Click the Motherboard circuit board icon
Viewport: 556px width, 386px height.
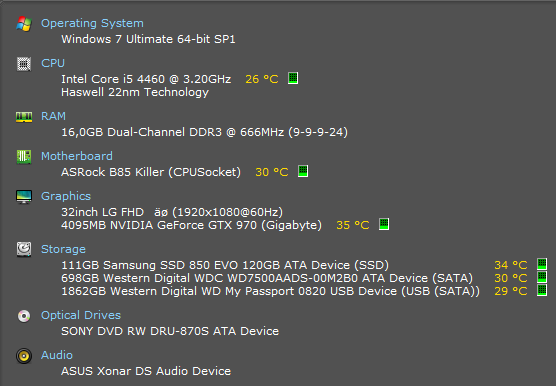pyautogui.click(x=24, y=157)
